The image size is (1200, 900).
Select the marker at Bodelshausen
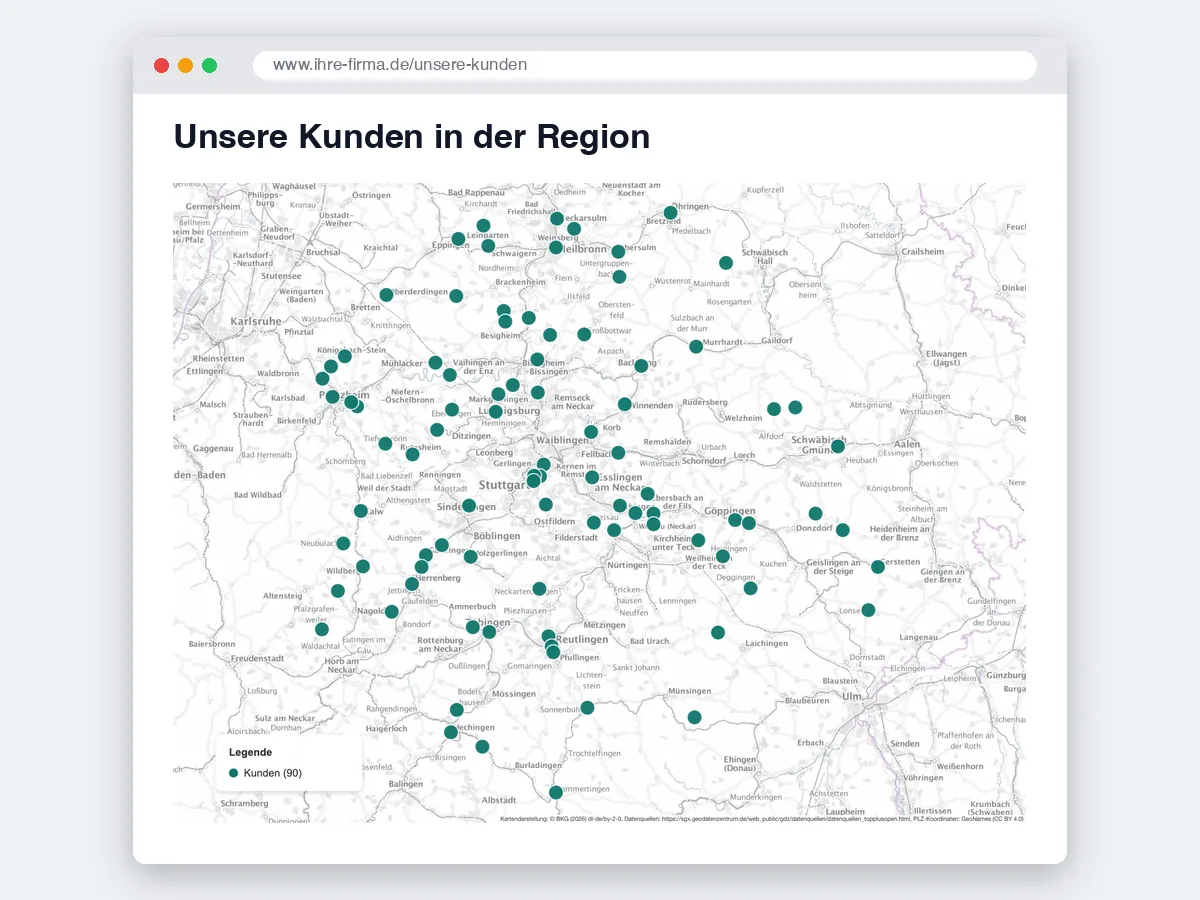[x=457, y=710]
